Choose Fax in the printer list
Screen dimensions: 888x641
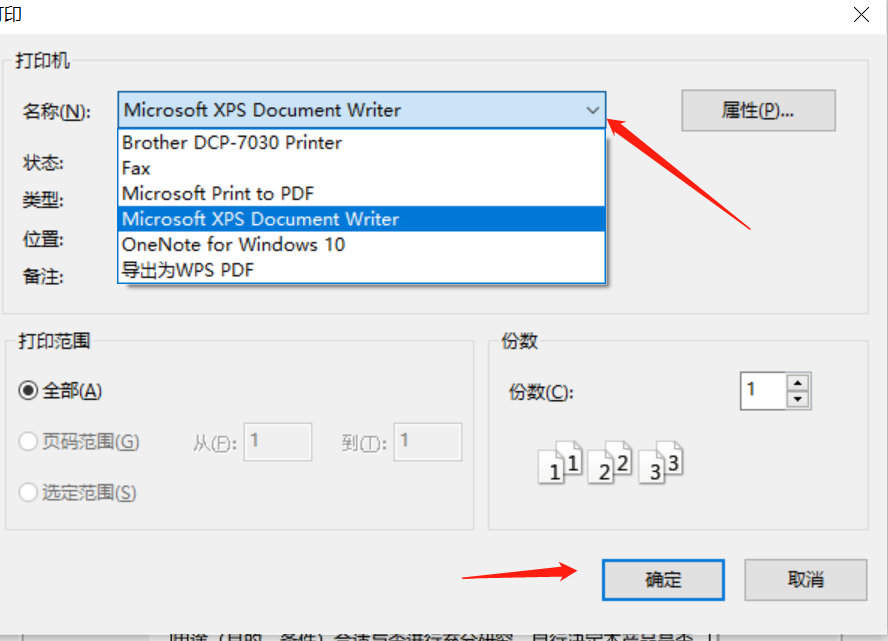tap(361, 168)
